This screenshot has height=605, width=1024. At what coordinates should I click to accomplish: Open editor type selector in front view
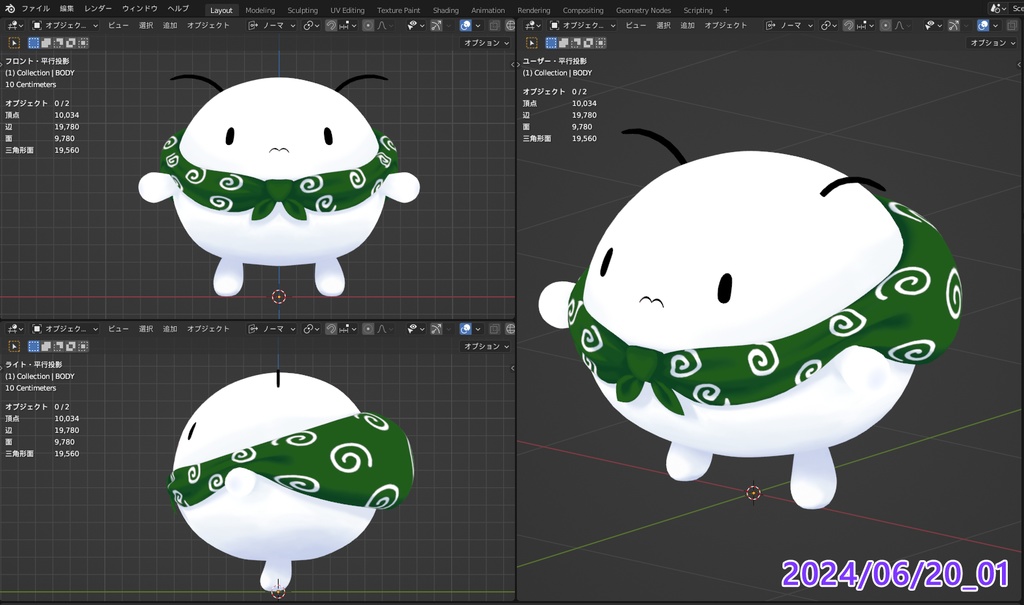(x=15, y=25)
